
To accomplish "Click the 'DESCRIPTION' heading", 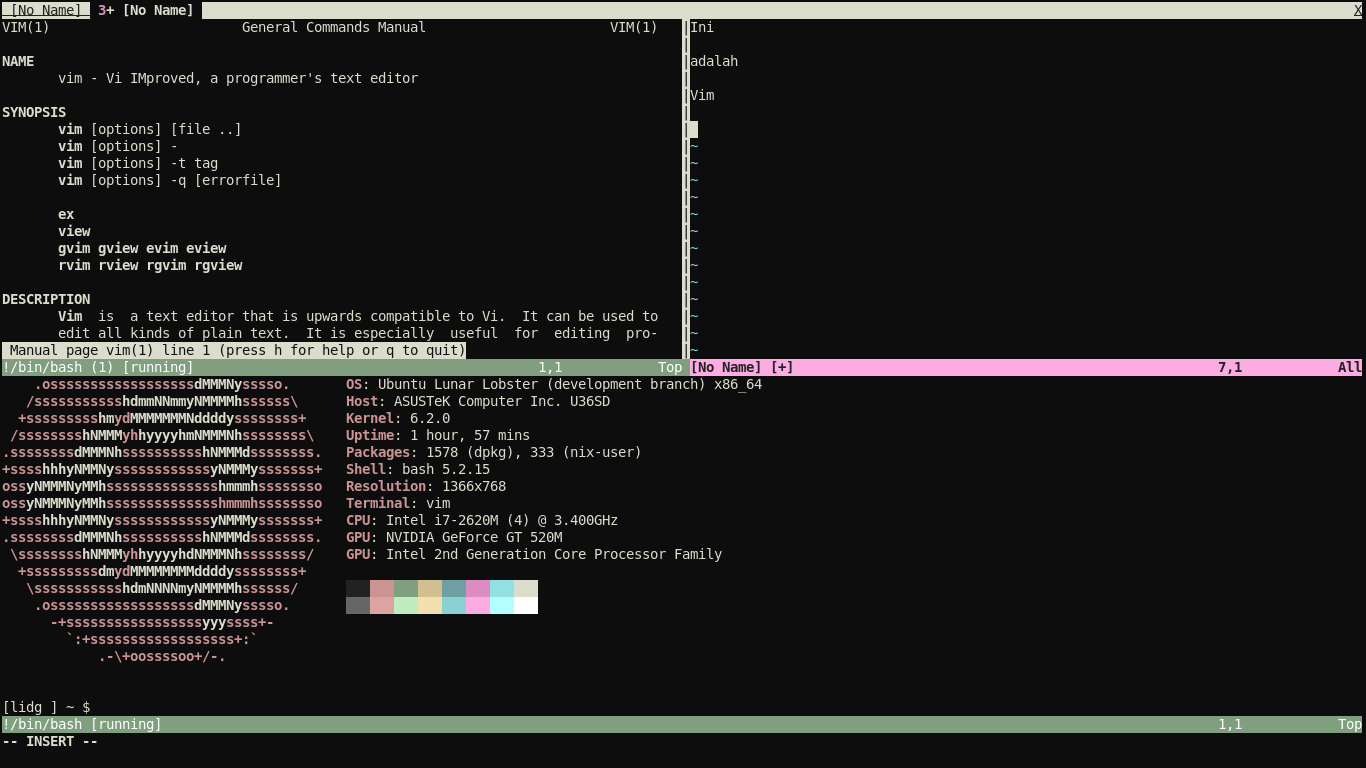I will [x=46, y=299].
